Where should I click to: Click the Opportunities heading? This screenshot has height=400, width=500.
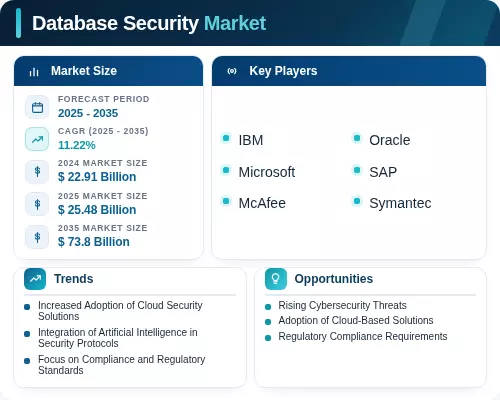(x=334, y=279)
